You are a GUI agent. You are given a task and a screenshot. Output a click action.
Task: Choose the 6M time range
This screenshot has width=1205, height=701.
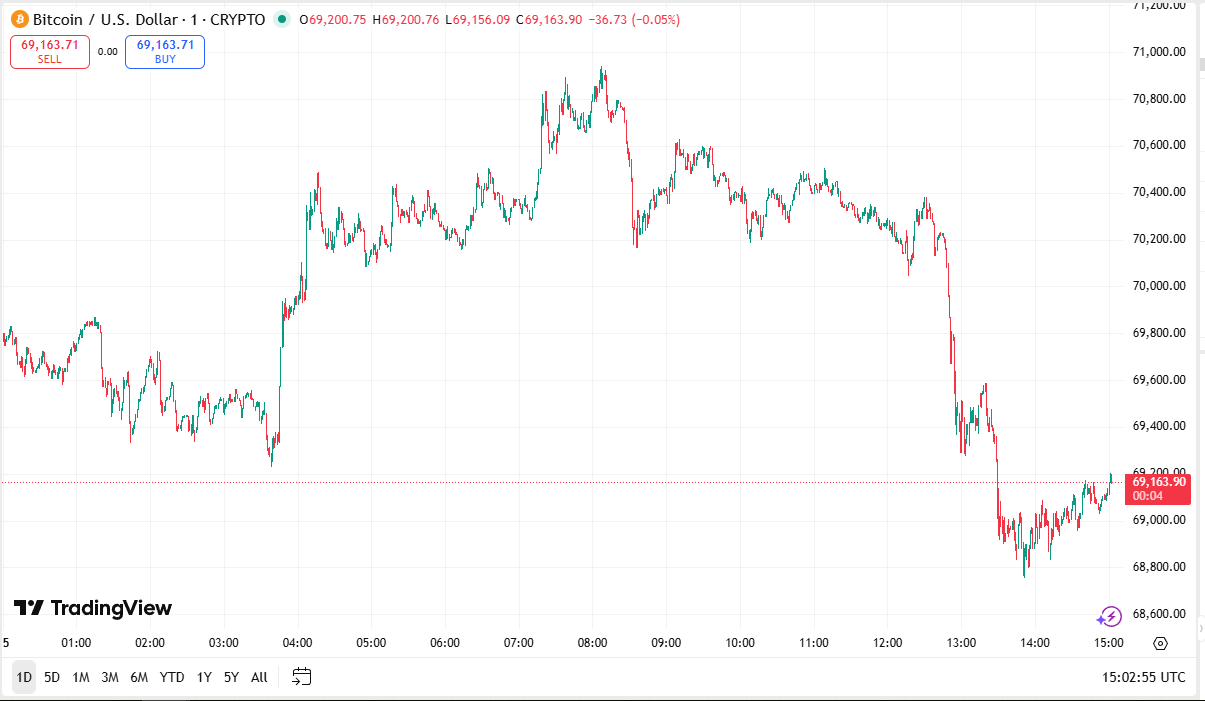pos(139,677)
